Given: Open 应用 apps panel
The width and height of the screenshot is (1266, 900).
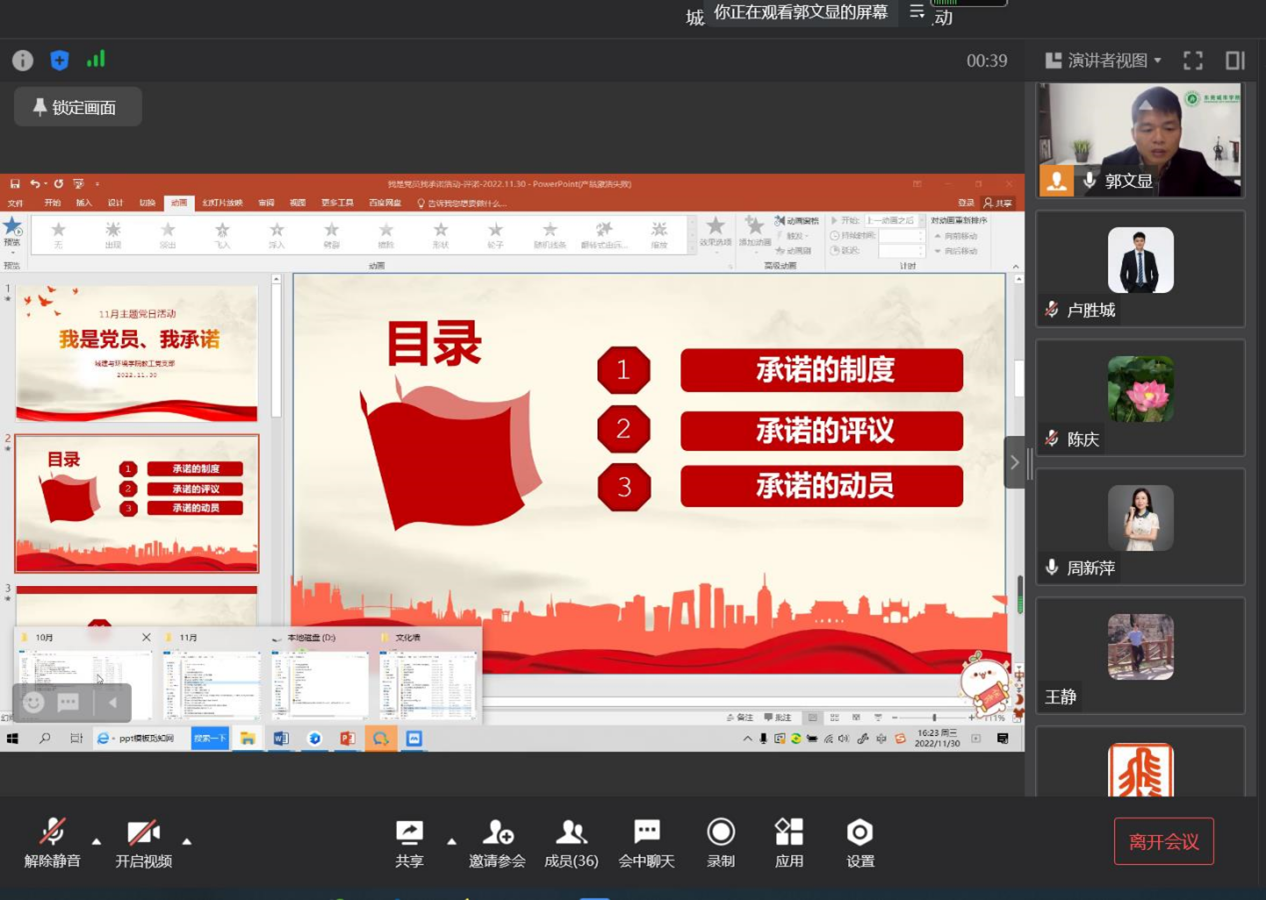Looking at the screenshot, I should click(x=789, y=843).
